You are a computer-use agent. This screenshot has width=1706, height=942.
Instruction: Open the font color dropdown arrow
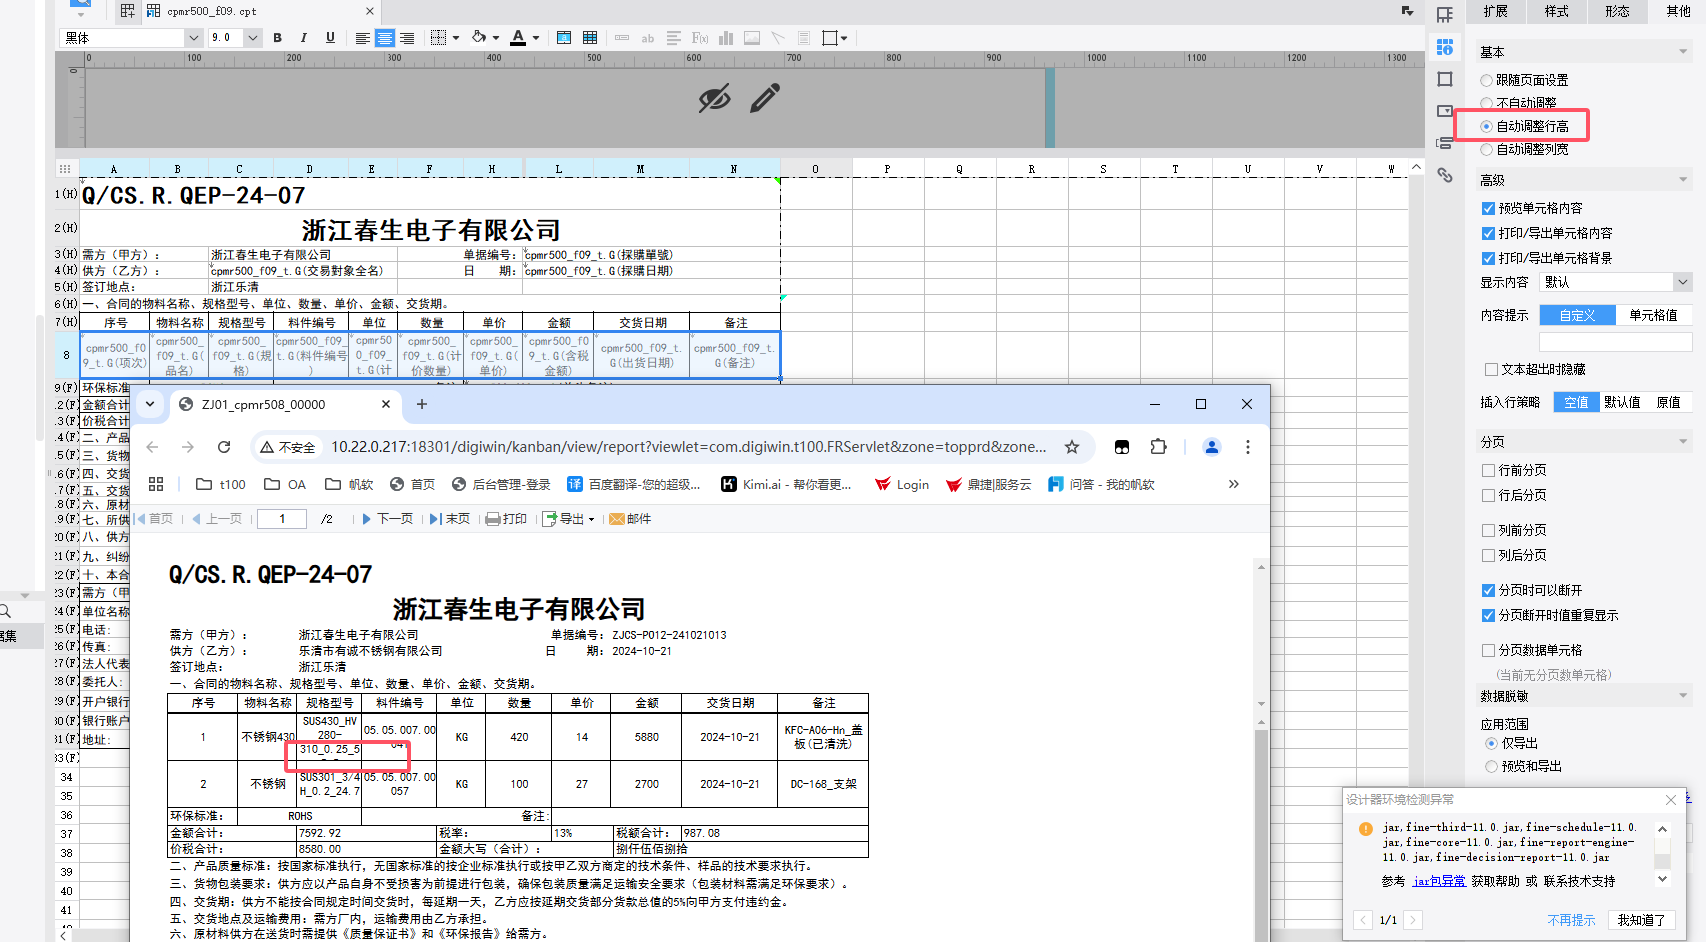coord(536,38)
